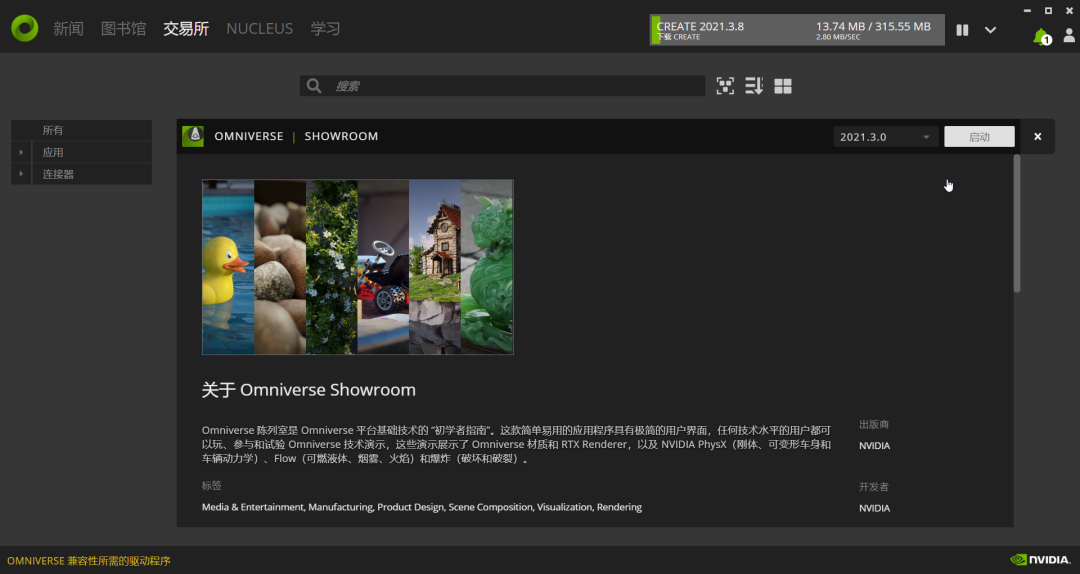Switch to the 图书馆 tab
This screenshot has height=574, width=1080.
click(x=123, y=28)
